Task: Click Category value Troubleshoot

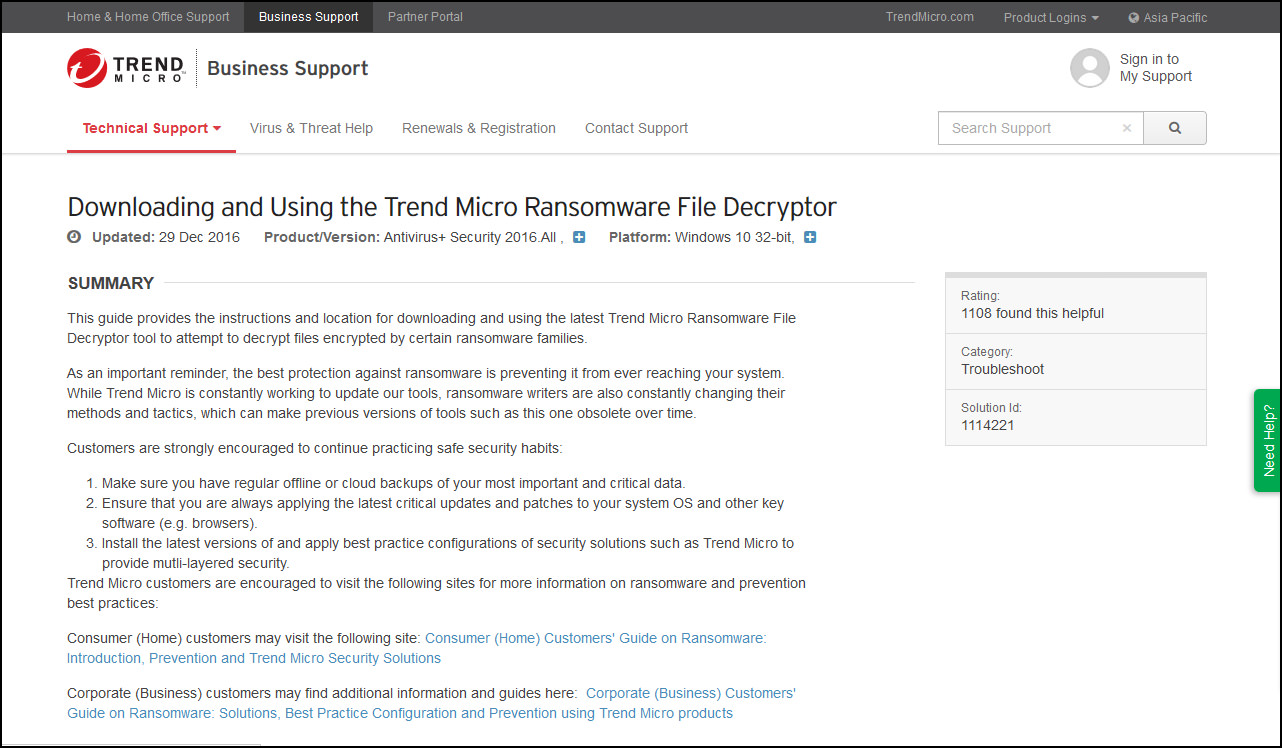Action: [x=1002, y=369]
